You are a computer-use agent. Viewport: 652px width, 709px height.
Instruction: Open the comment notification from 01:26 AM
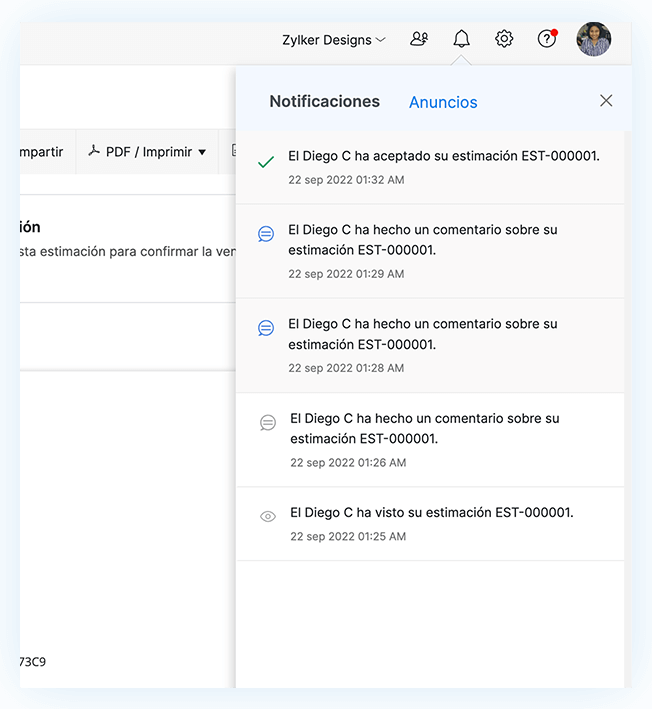(430, 440)
